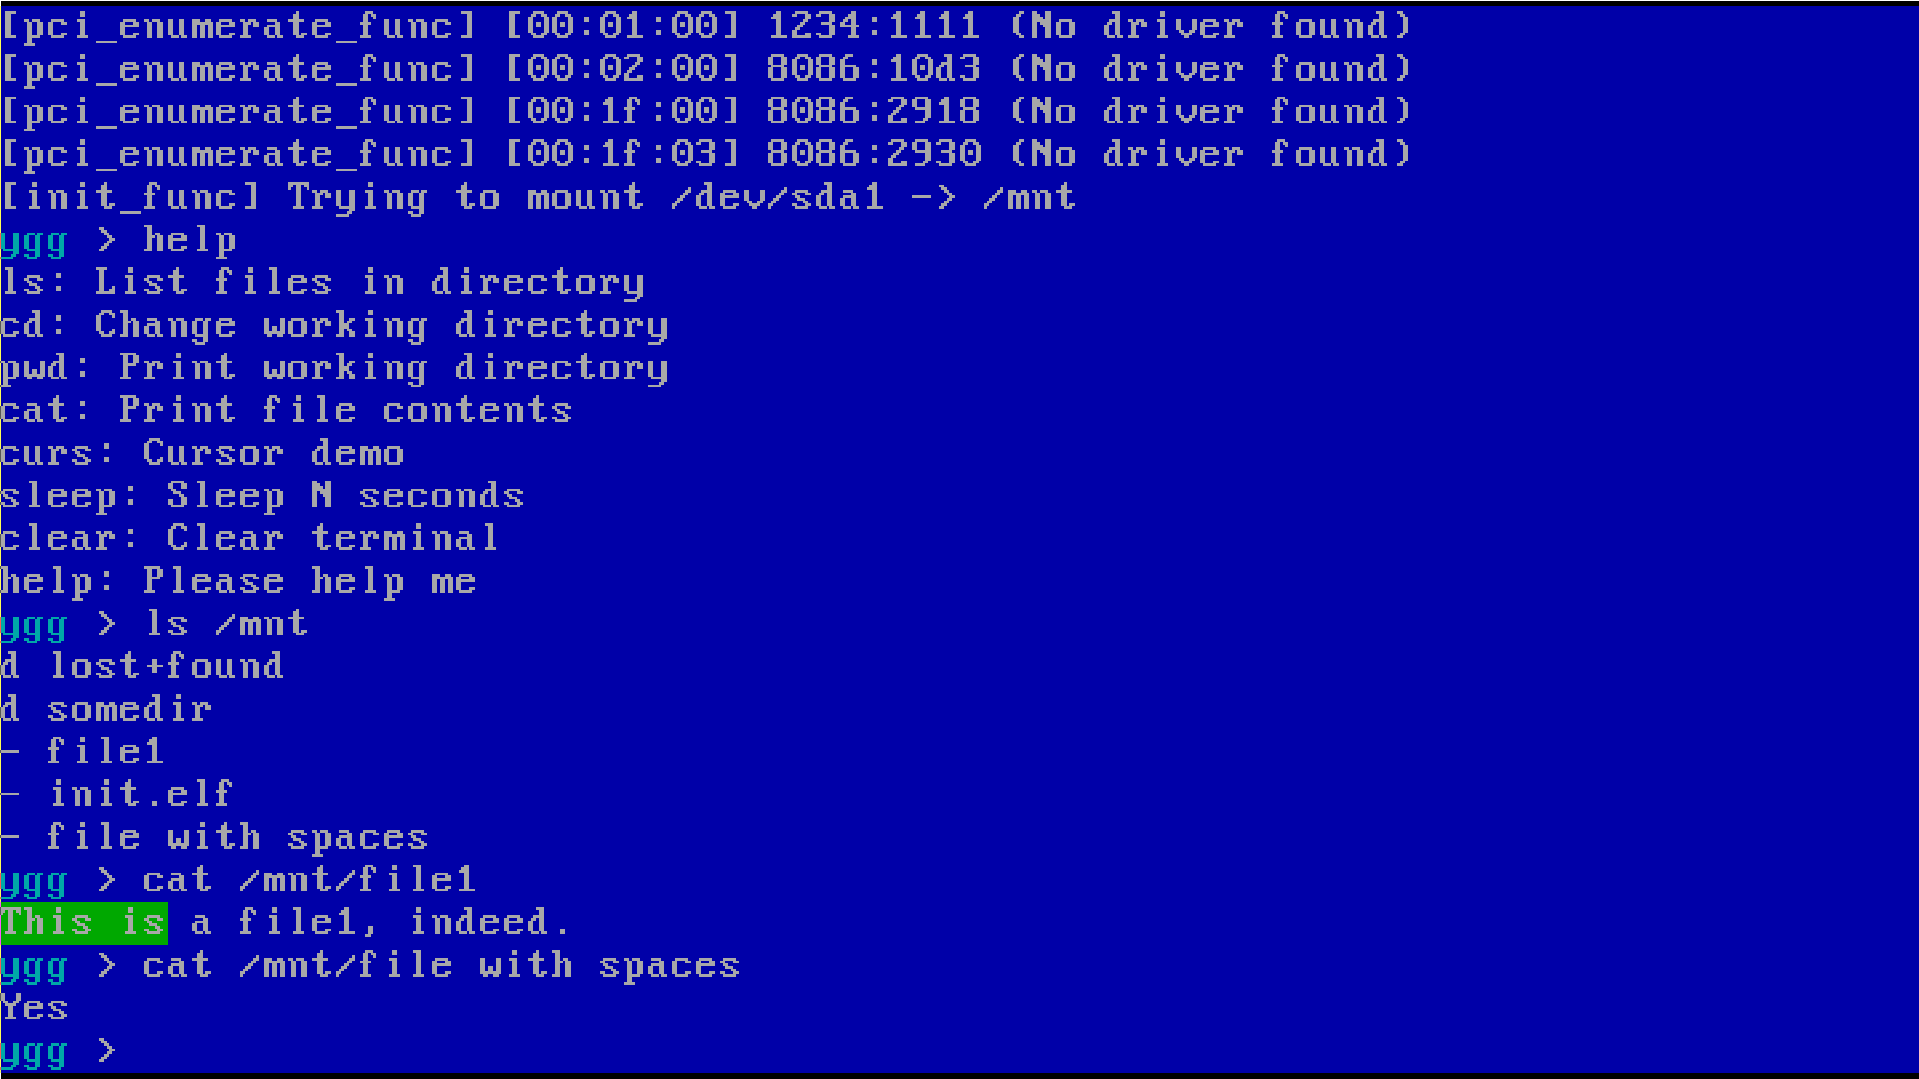
Task: Select the lost+found directory entry
Action: click(x=142, y=666)
